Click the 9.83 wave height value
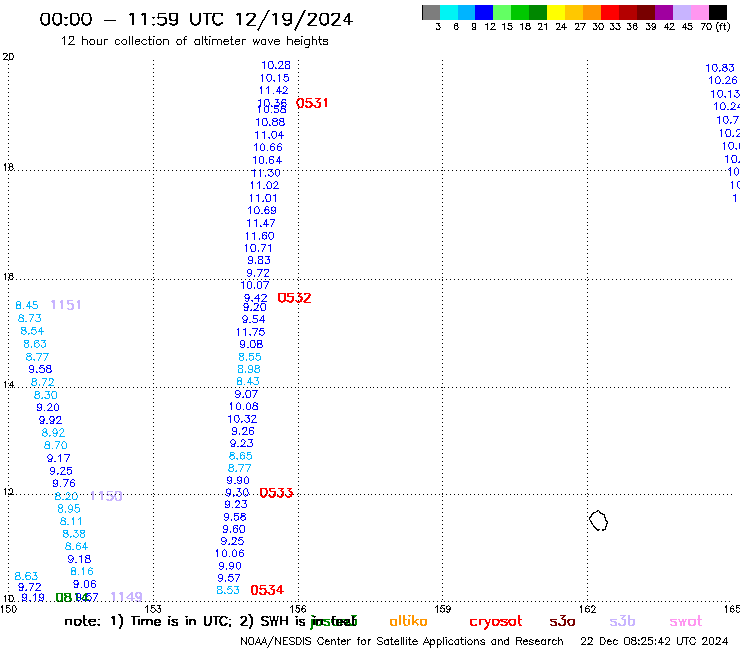 pos(259,260)
